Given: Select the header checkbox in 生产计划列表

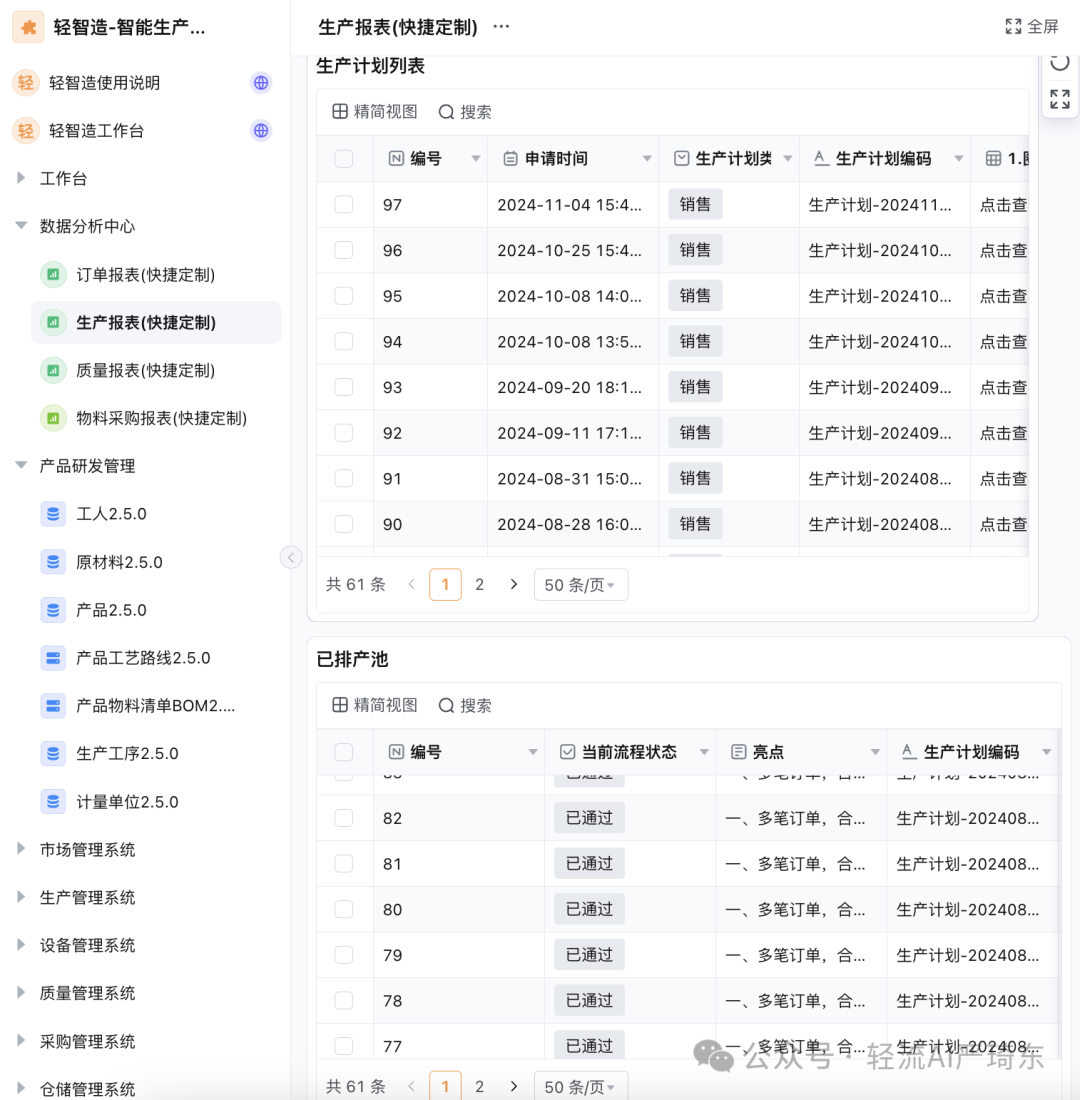Looking at the screenshot, I should coord(344,158).
